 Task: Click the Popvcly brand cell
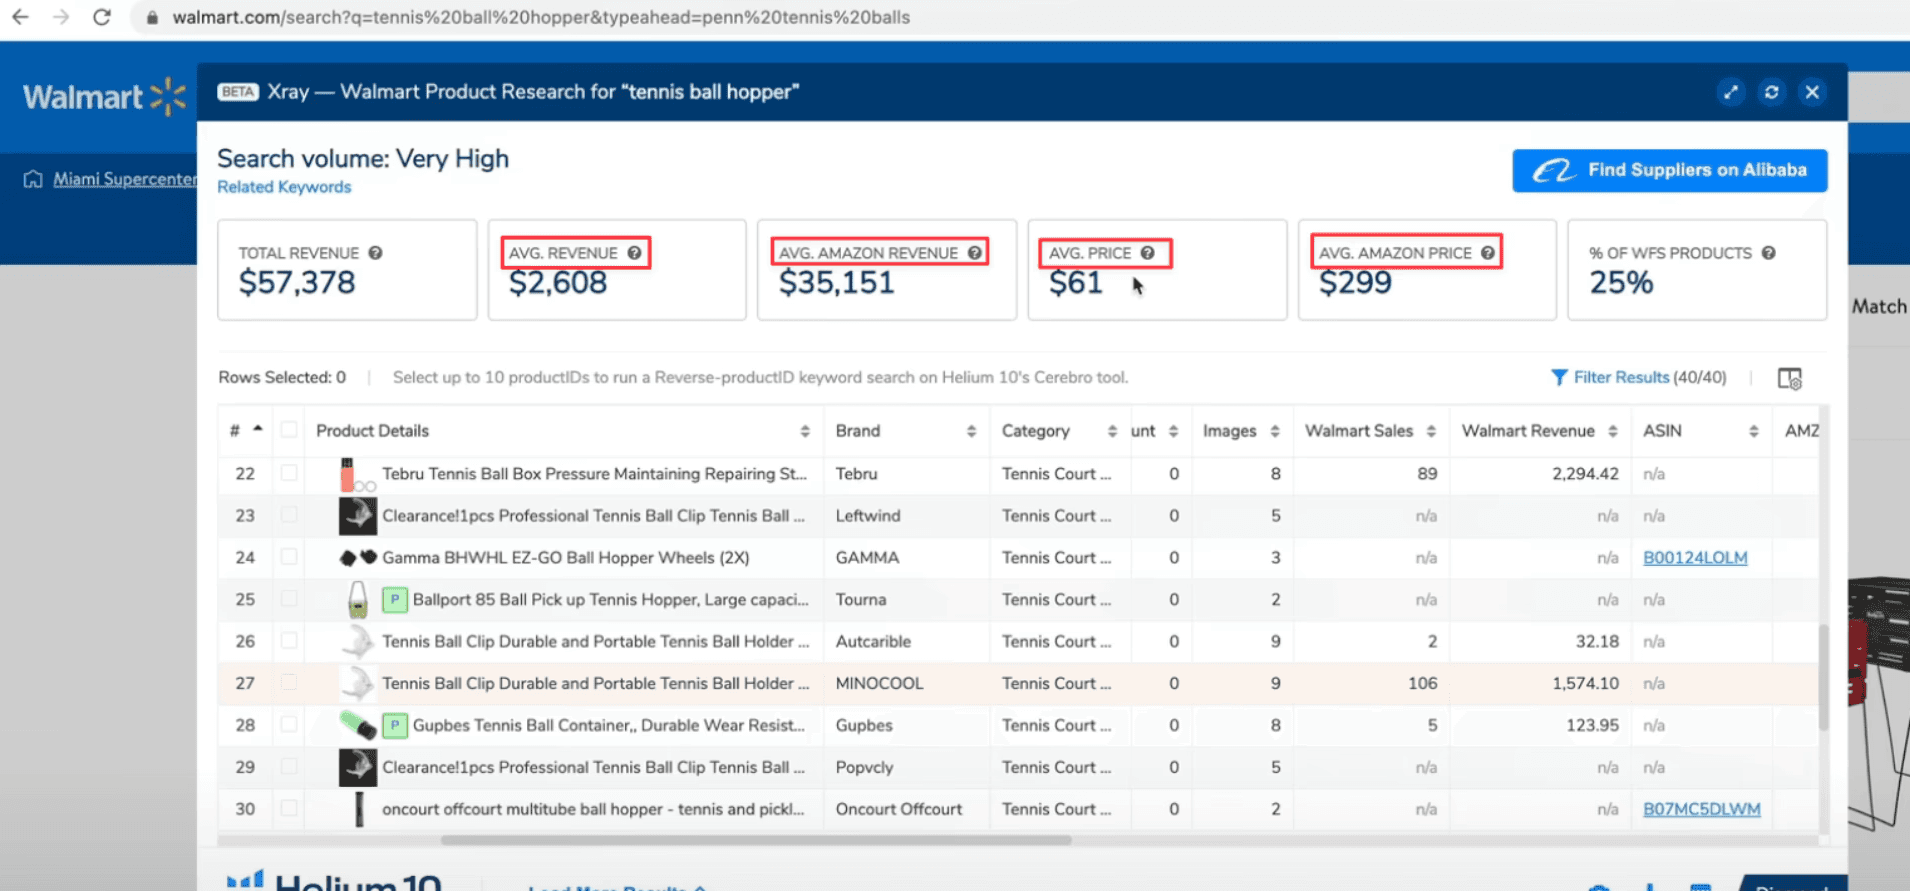click(x=864, y=767)
